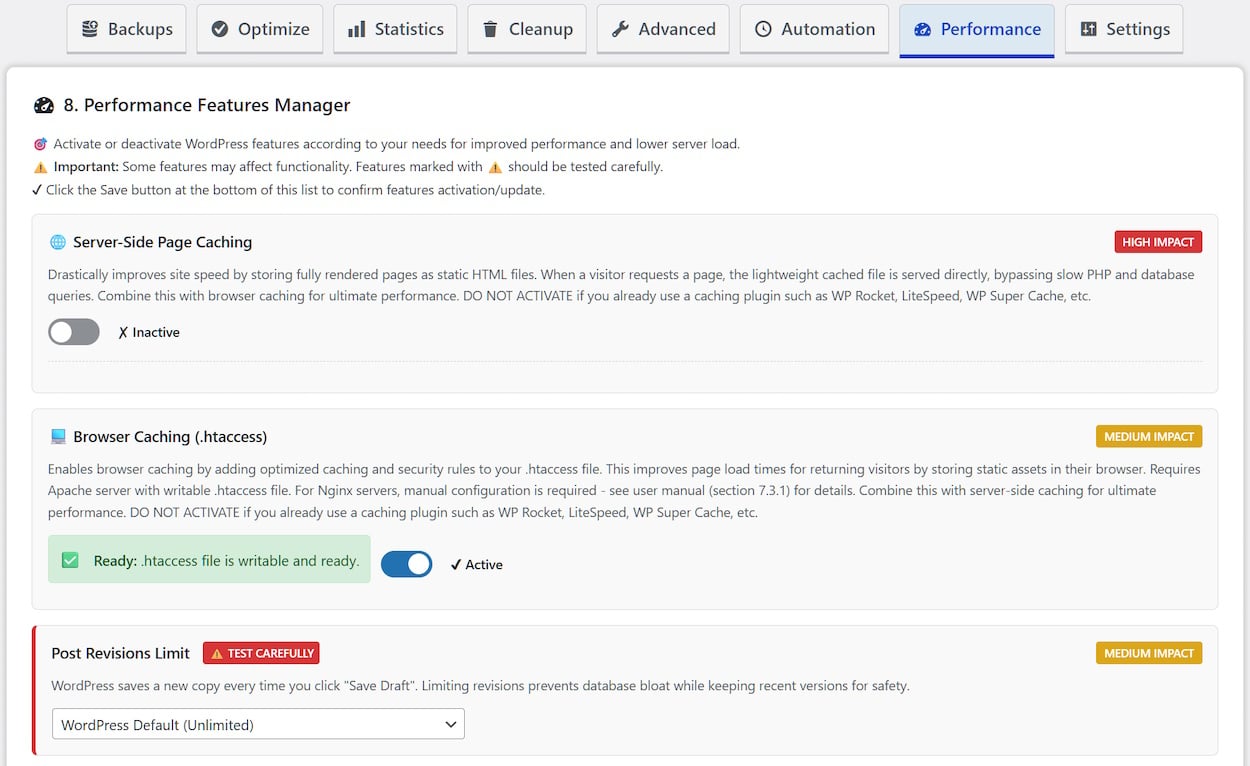The image size is (1250, 766).
Task: Switch to the Statistics tab
Action: [x=396, y=29]
